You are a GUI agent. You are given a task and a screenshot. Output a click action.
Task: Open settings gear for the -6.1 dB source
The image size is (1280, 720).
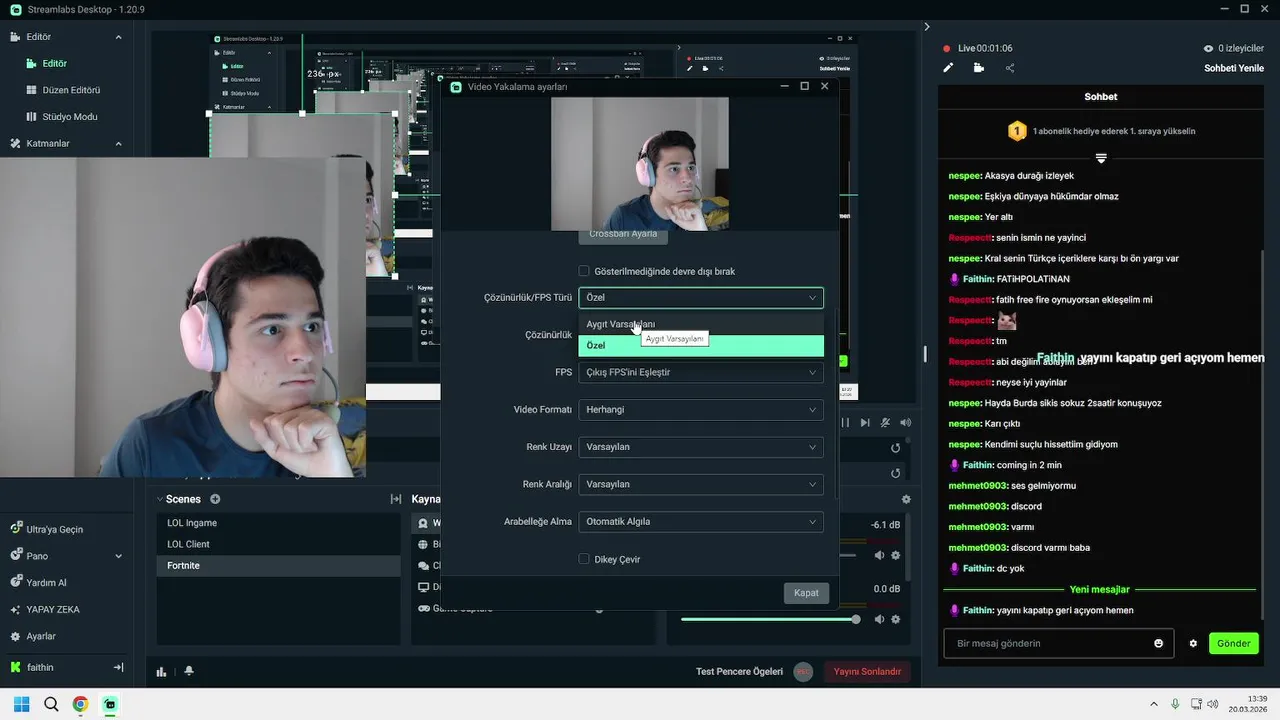click(895, 555)
